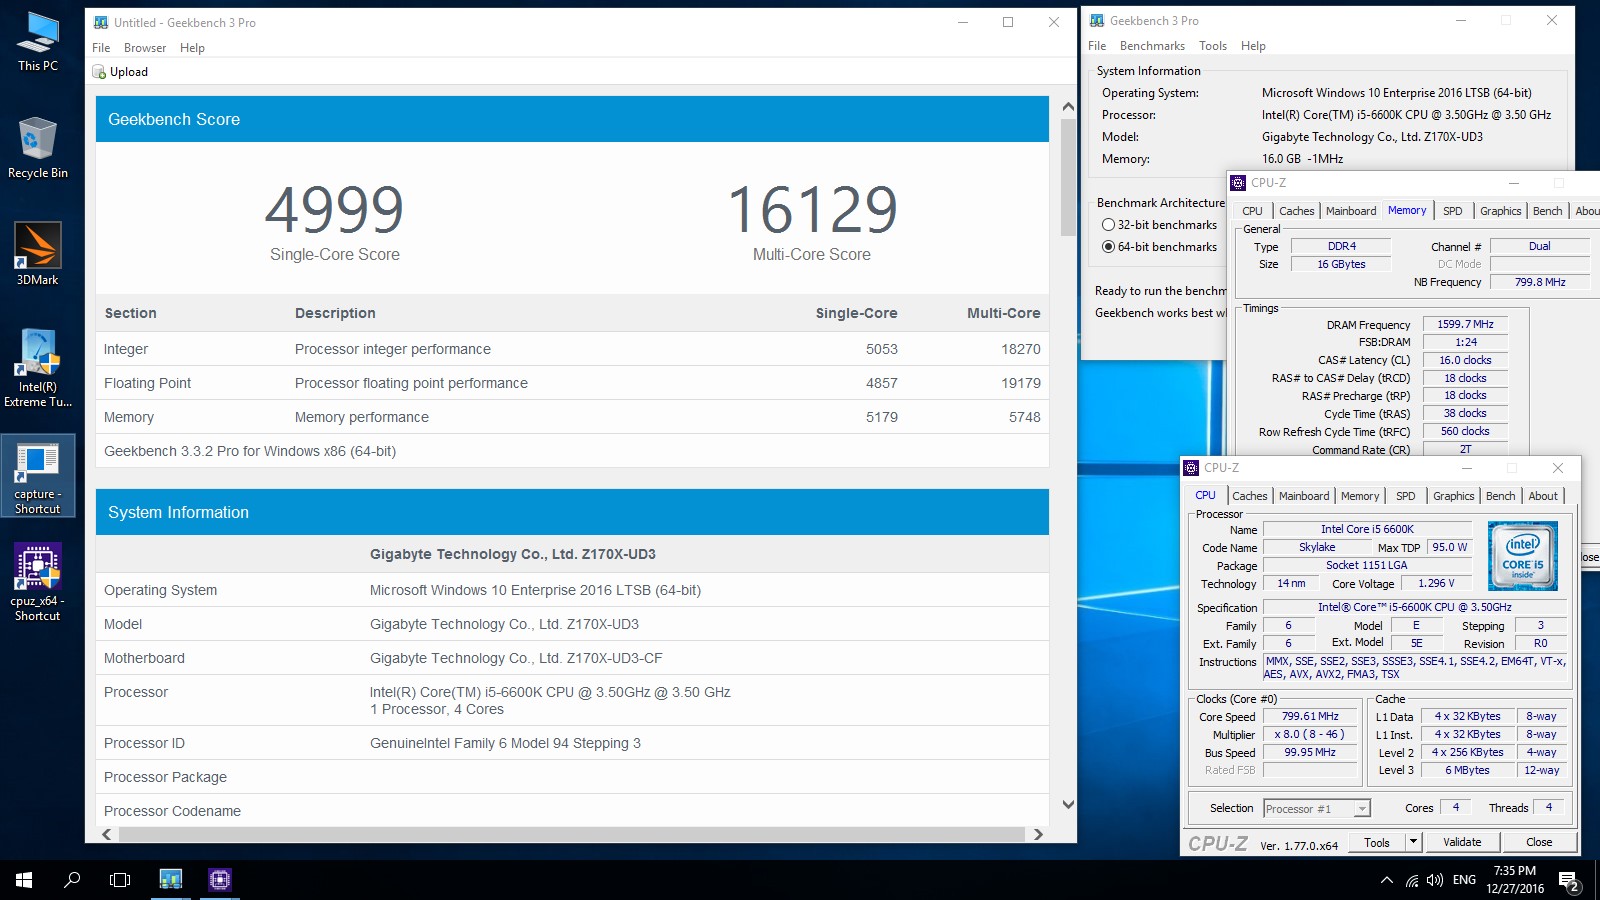Open This PC desktop icon
The image size is (1600, 900).
pos(38,42)
